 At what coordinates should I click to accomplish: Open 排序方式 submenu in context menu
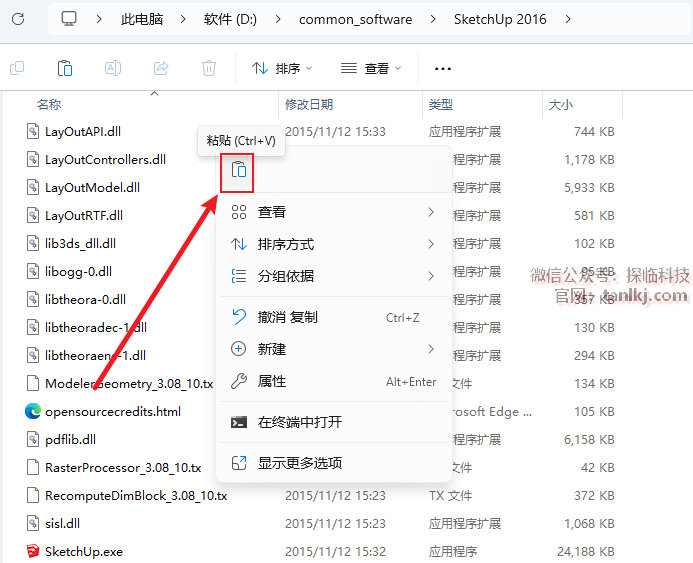(334, 244)
